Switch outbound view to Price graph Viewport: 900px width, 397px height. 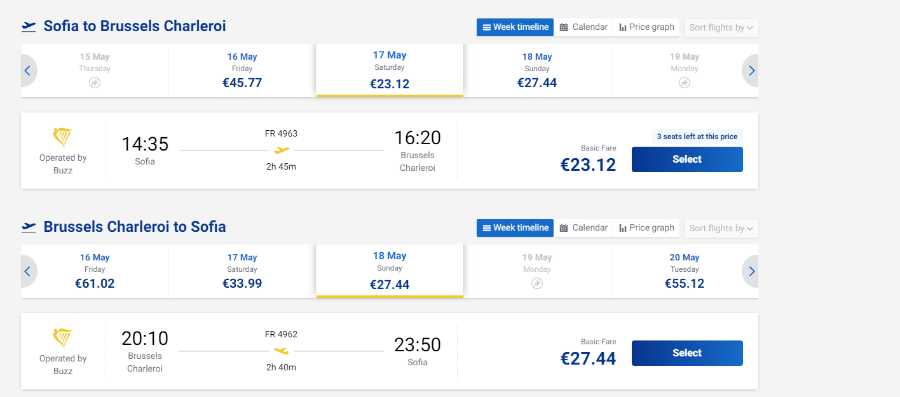[646, 27]
